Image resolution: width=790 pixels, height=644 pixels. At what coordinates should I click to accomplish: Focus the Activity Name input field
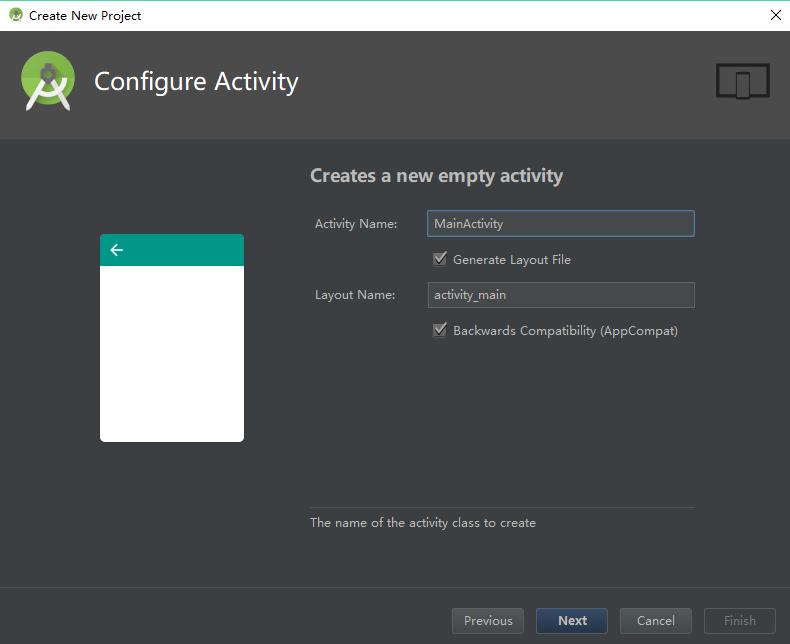click(561, 224)
